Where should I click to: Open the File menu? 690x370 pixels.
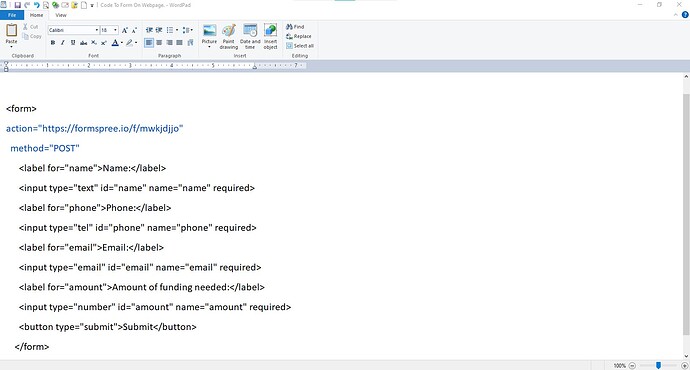tap(12, 15)
